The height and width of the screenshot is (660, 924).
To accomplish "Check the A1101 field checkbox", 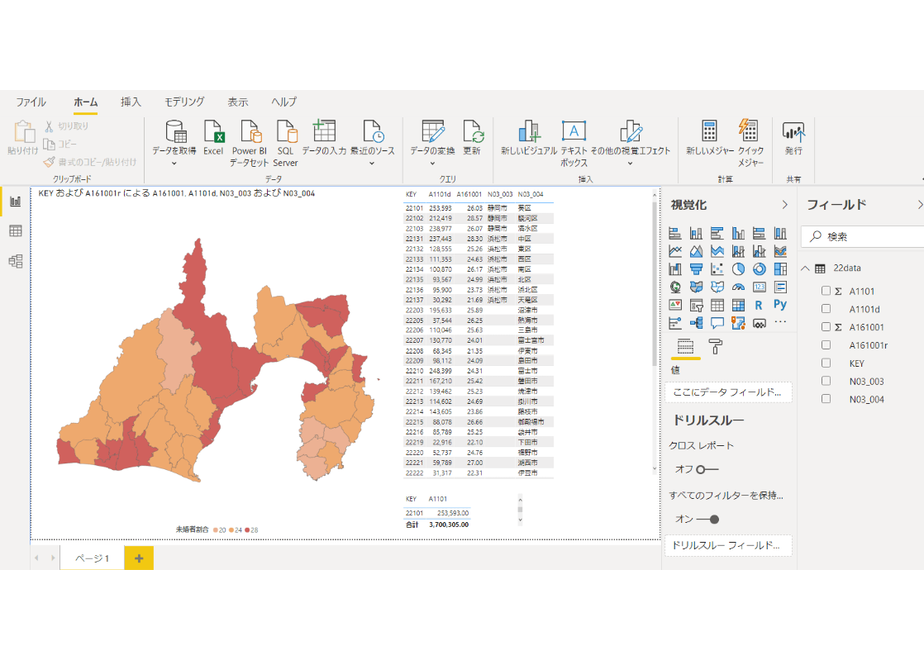I will pyautogui.click(x=826, y=291).
